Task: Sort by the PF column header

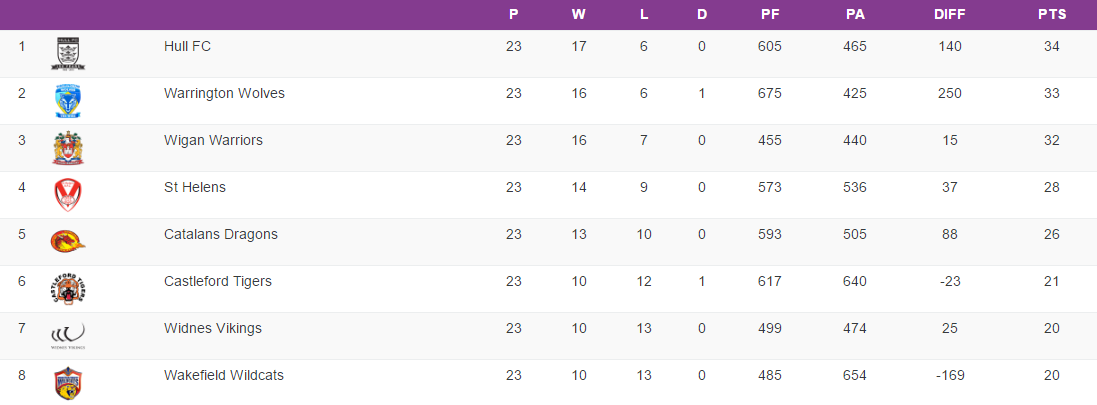Action: pos(770,15)
